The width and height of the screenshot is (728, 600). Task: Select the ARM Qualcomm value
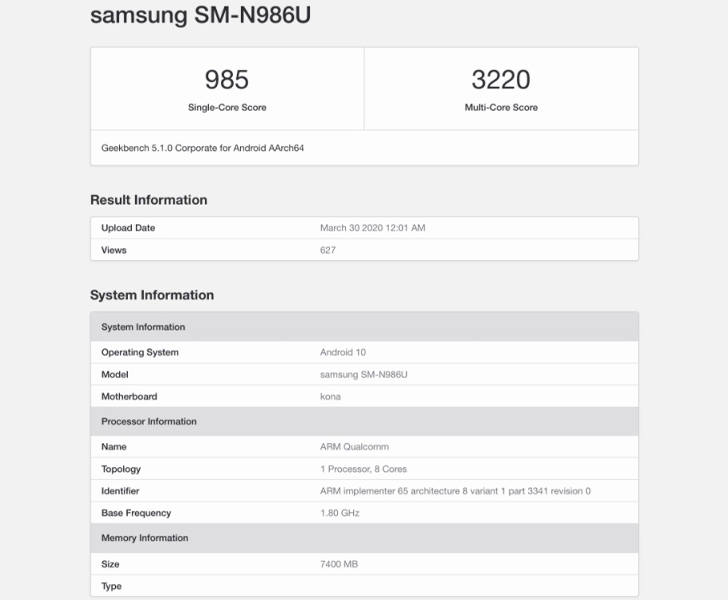tap(354, 446)
